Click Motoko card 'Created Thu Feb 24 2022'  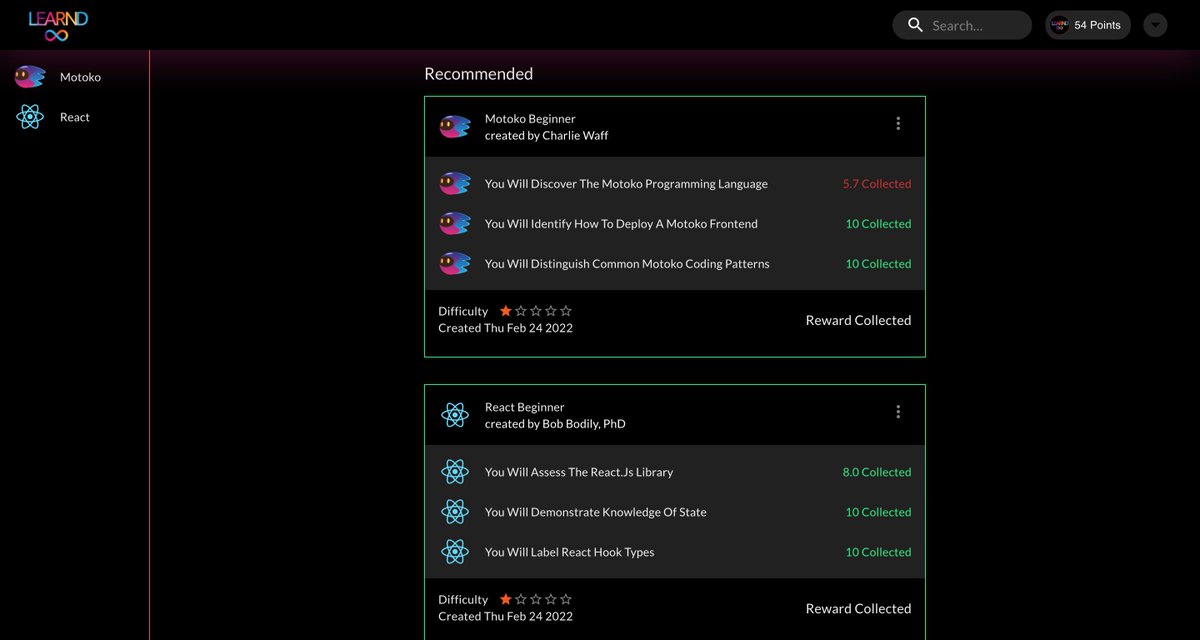click(x=505, y=328)
